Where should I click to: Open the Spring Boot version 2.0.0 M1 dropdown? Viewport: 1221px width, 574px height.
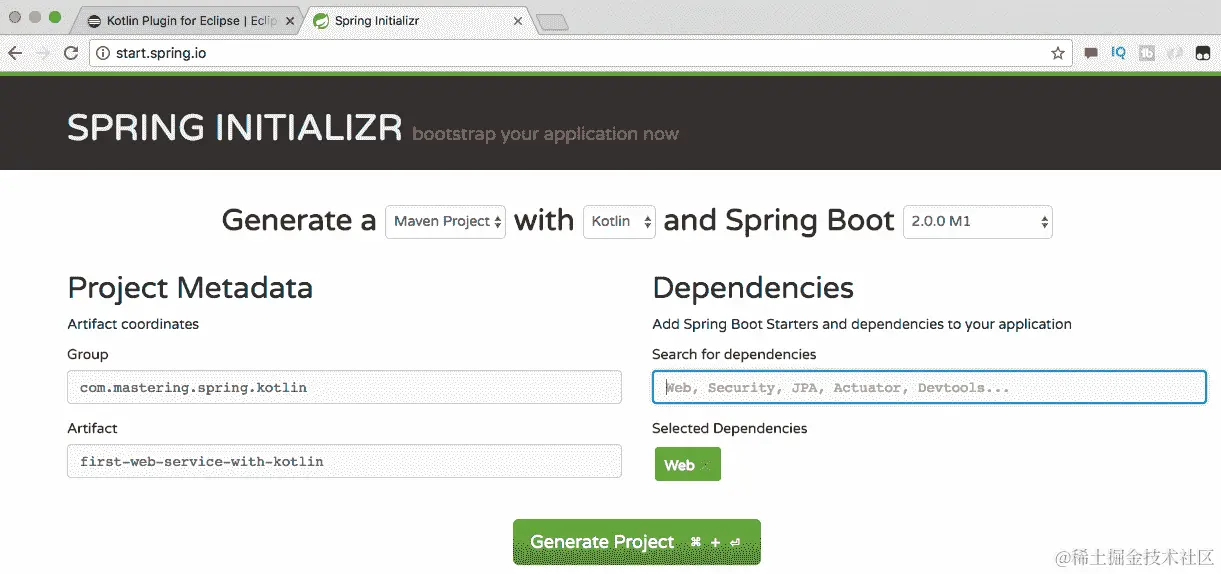pyautogui.click(x=977, y=221)
